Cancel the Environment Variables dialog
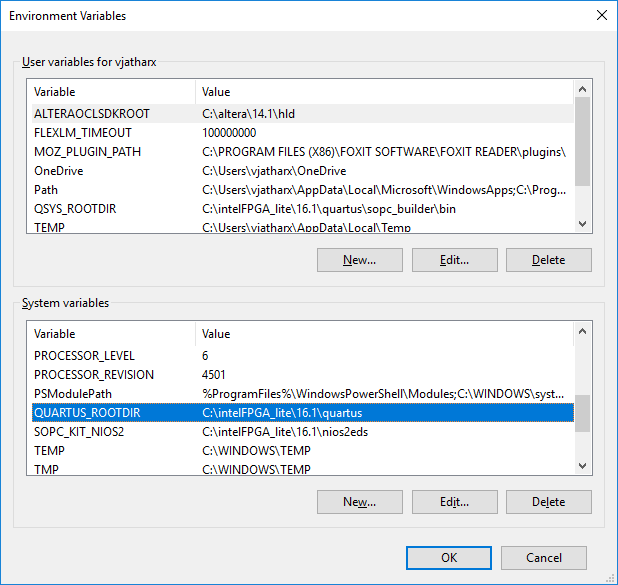Image resolution: width=618 pixels, height=585 pixels. point(543,558)
